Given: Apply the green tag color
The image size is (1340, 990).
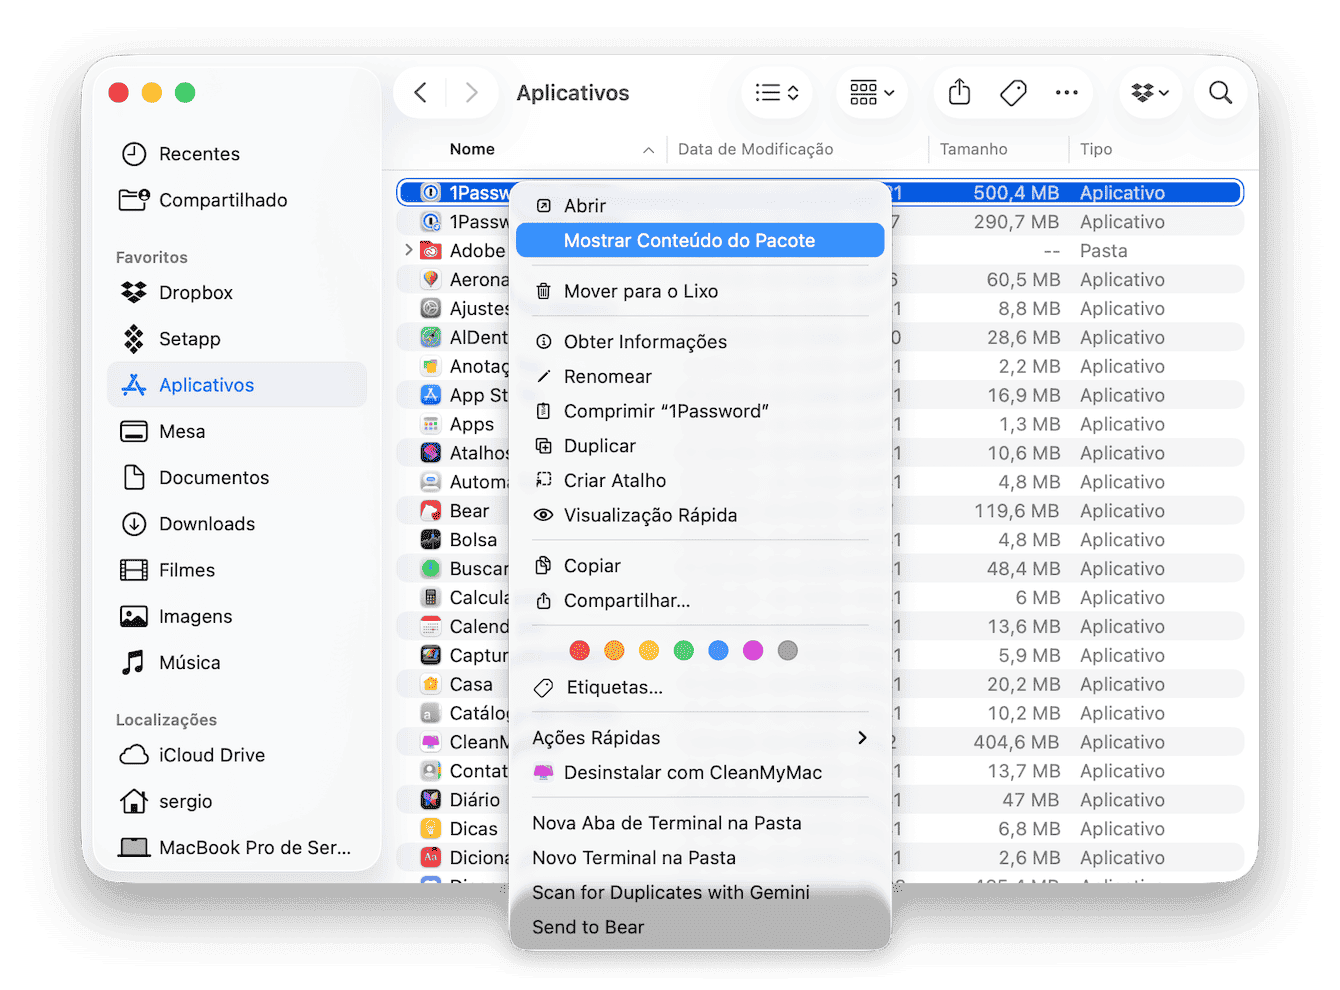Looking at the screenshot, I should [684, 651].
